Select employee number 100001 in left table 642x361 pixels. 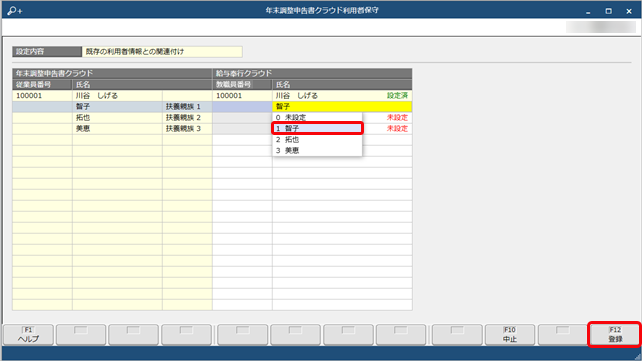(x=42, y=96)
